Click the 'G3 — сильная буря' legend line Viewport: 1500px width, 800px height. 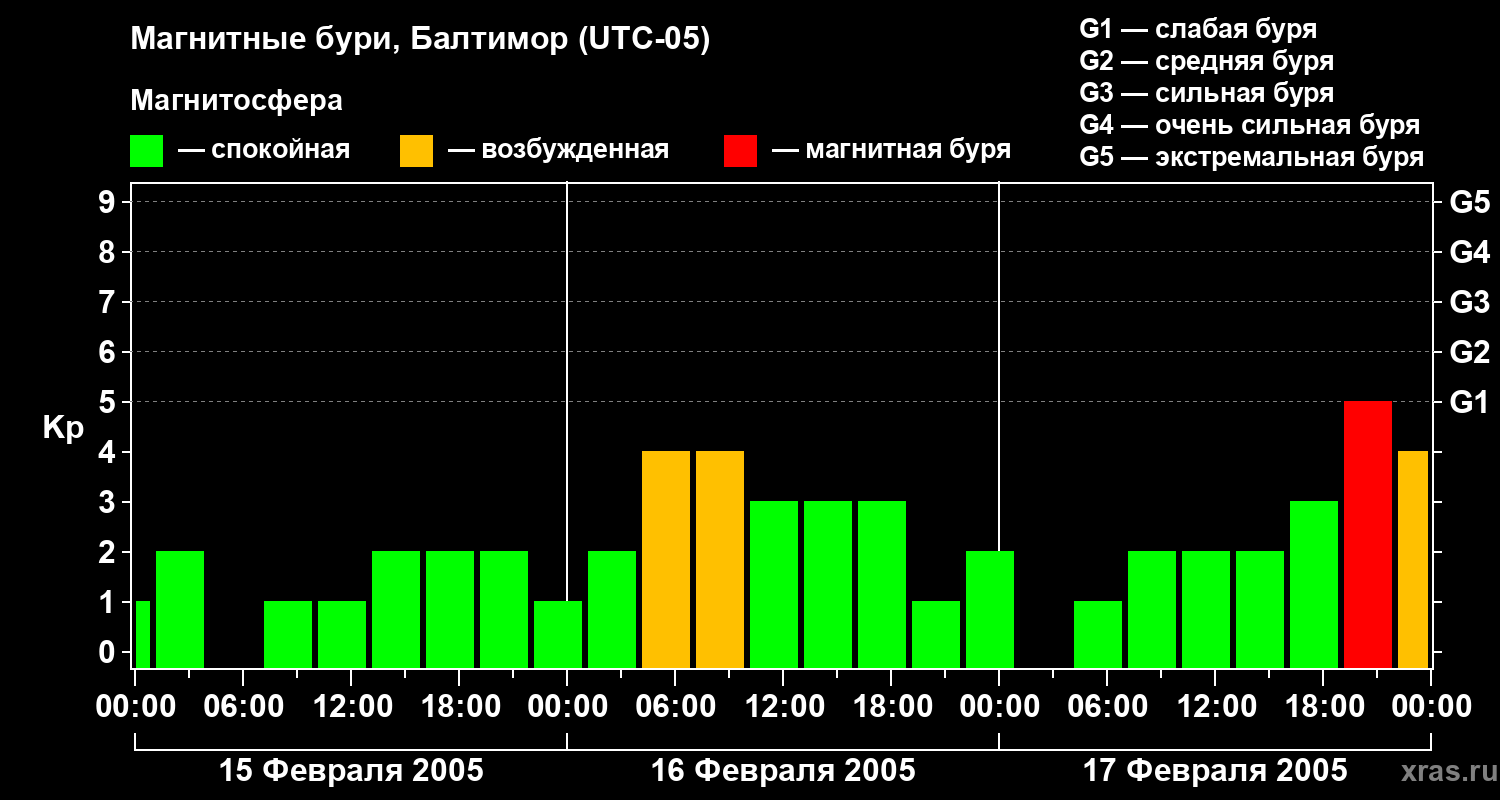1207,93
